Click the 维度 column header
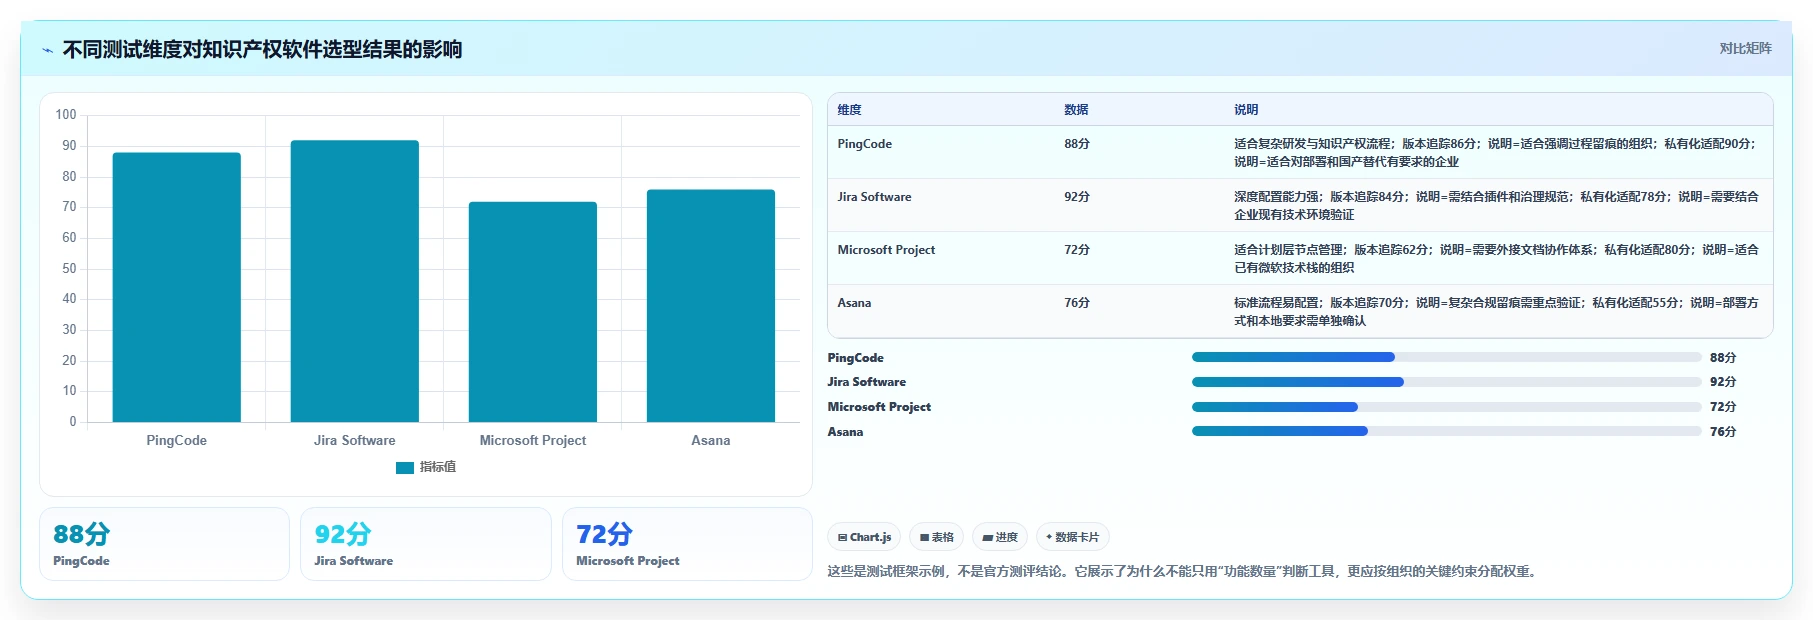 coord(849,110)
